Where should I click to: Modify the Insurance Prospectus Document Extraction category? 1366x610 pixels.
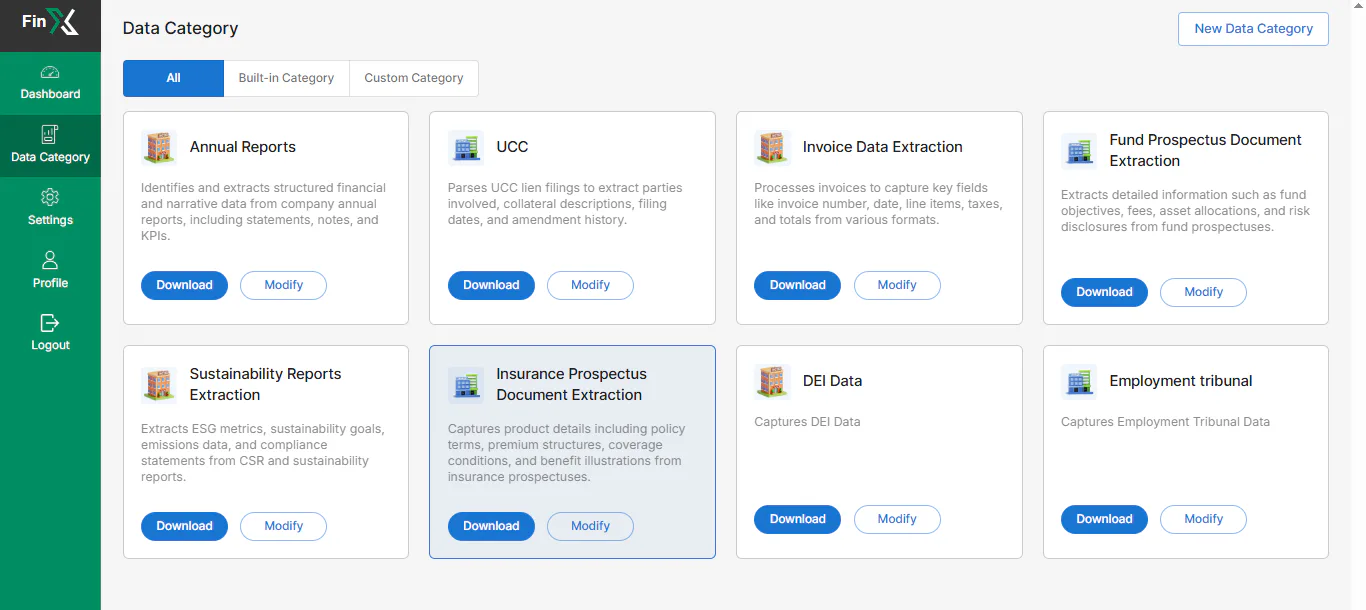590,526
